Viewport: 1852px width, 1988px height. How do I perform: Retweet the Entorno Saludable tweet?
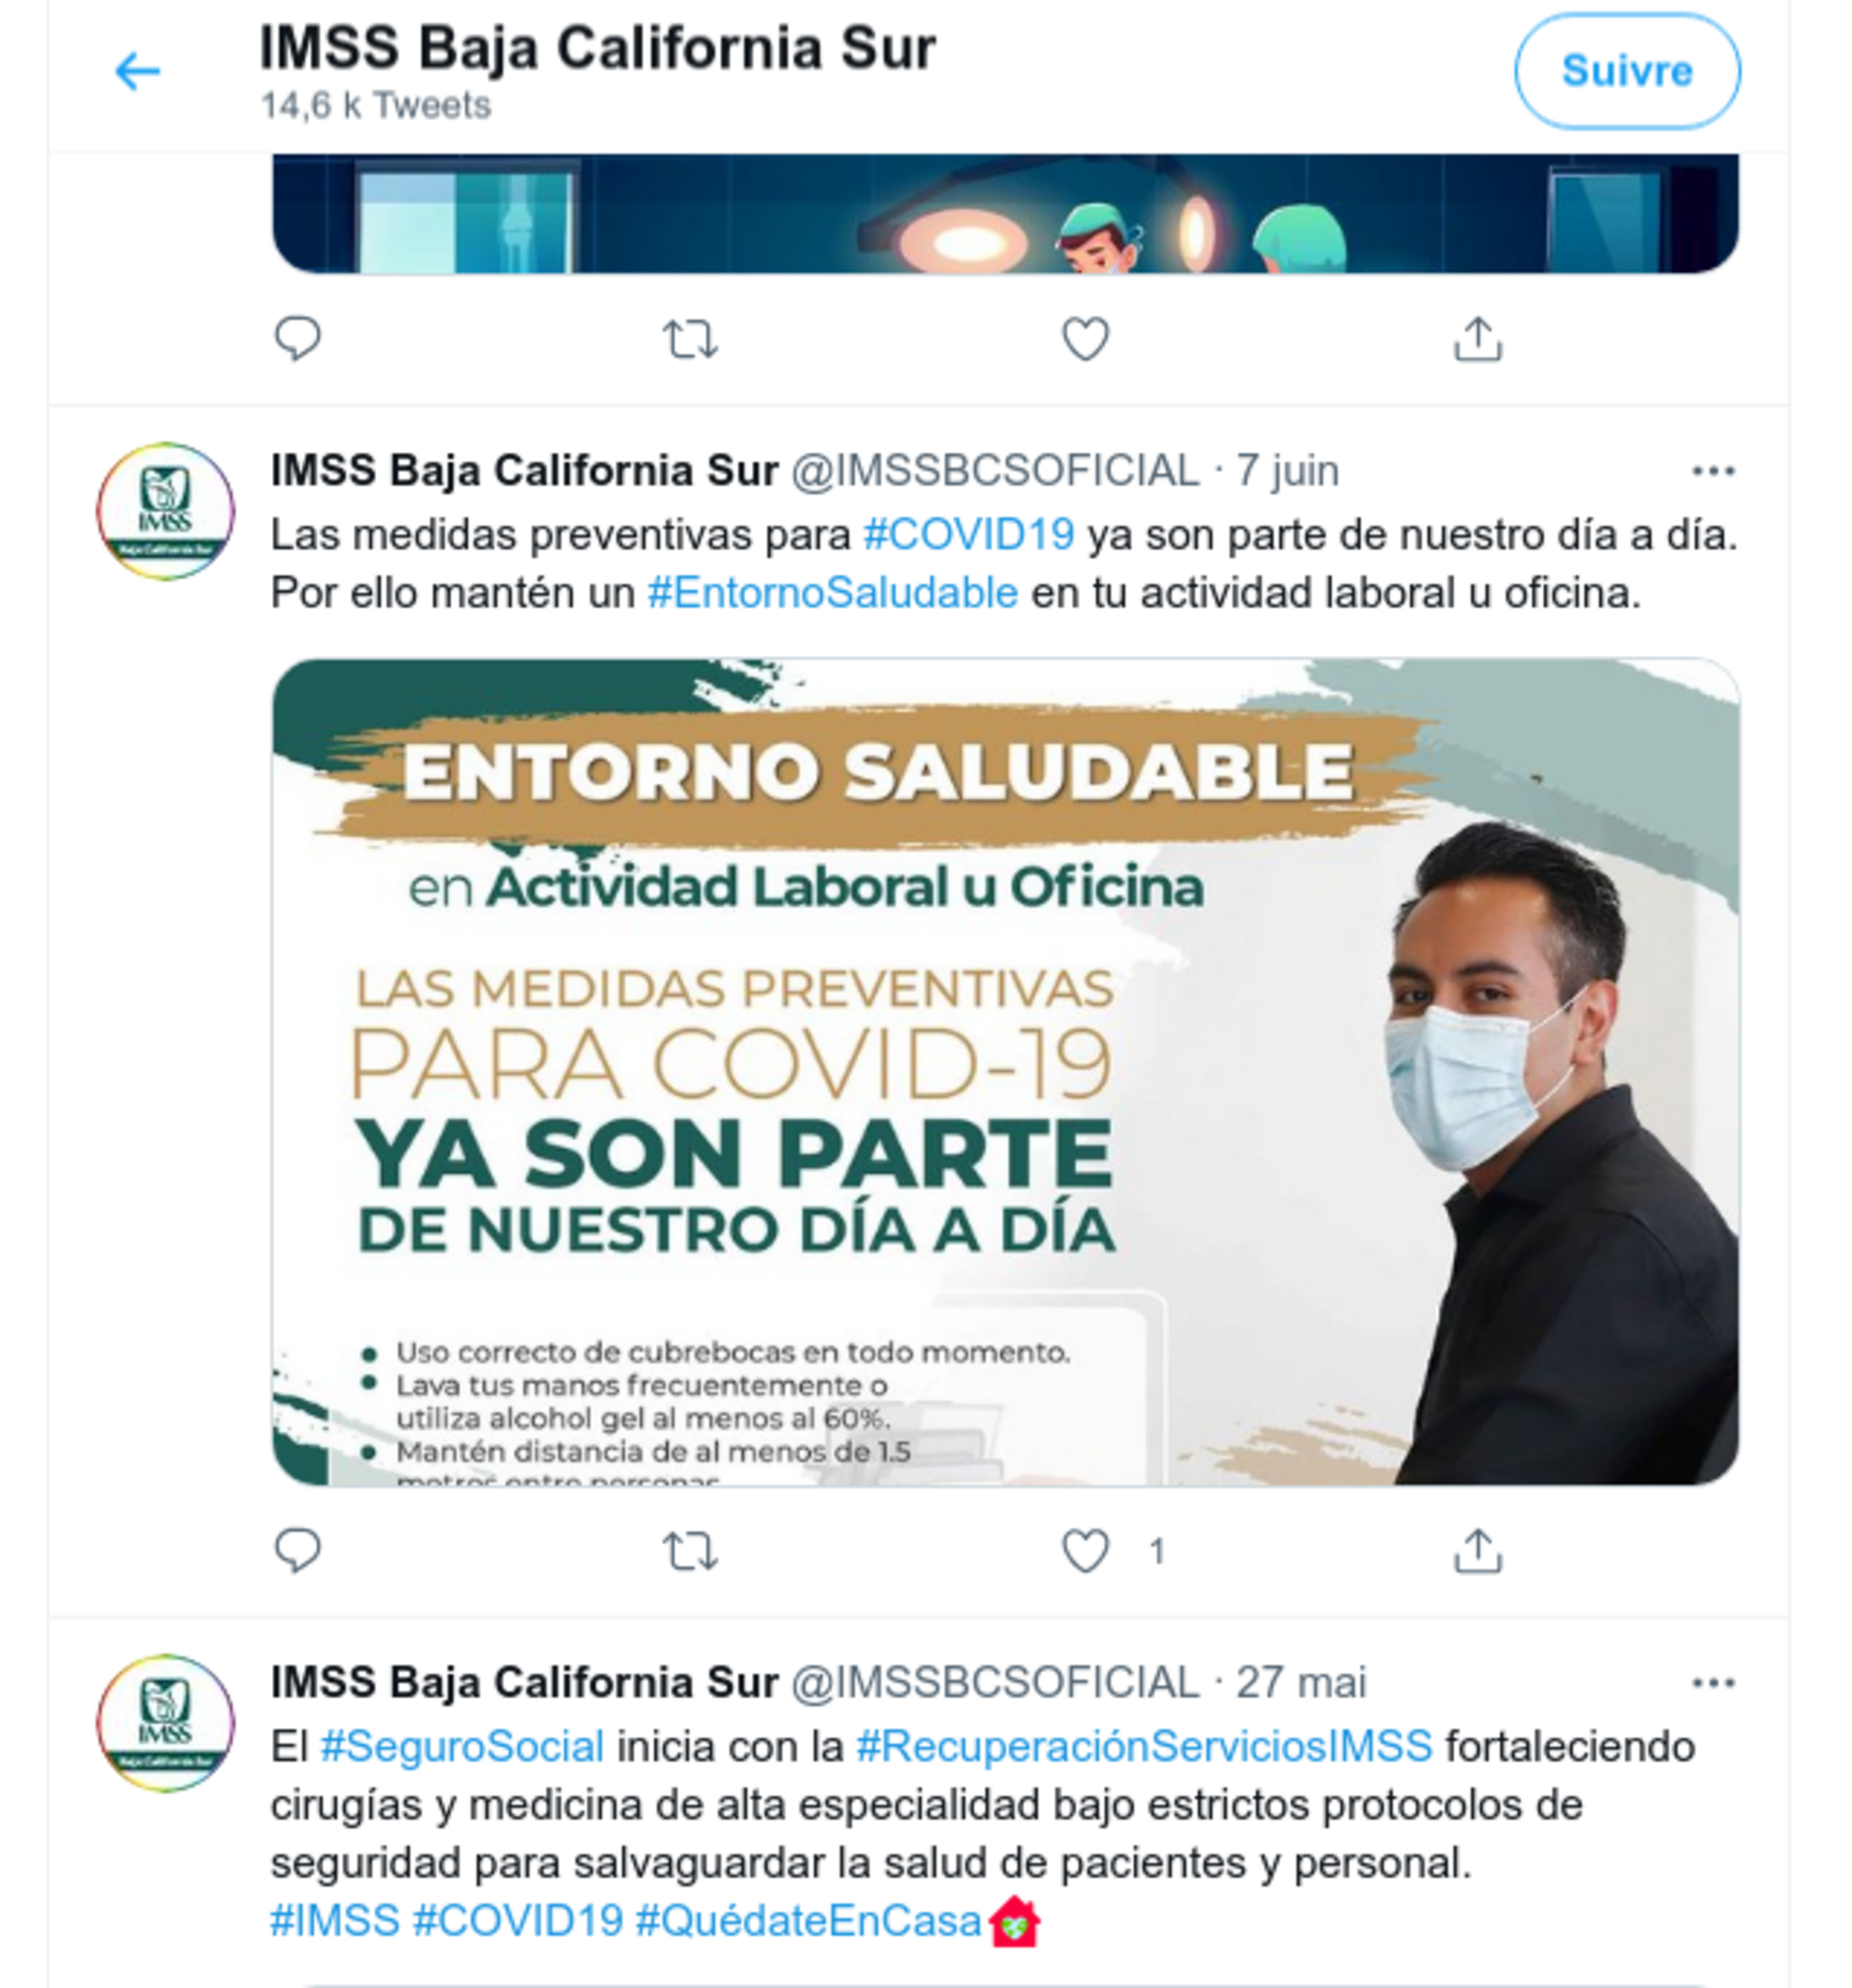690,1551
